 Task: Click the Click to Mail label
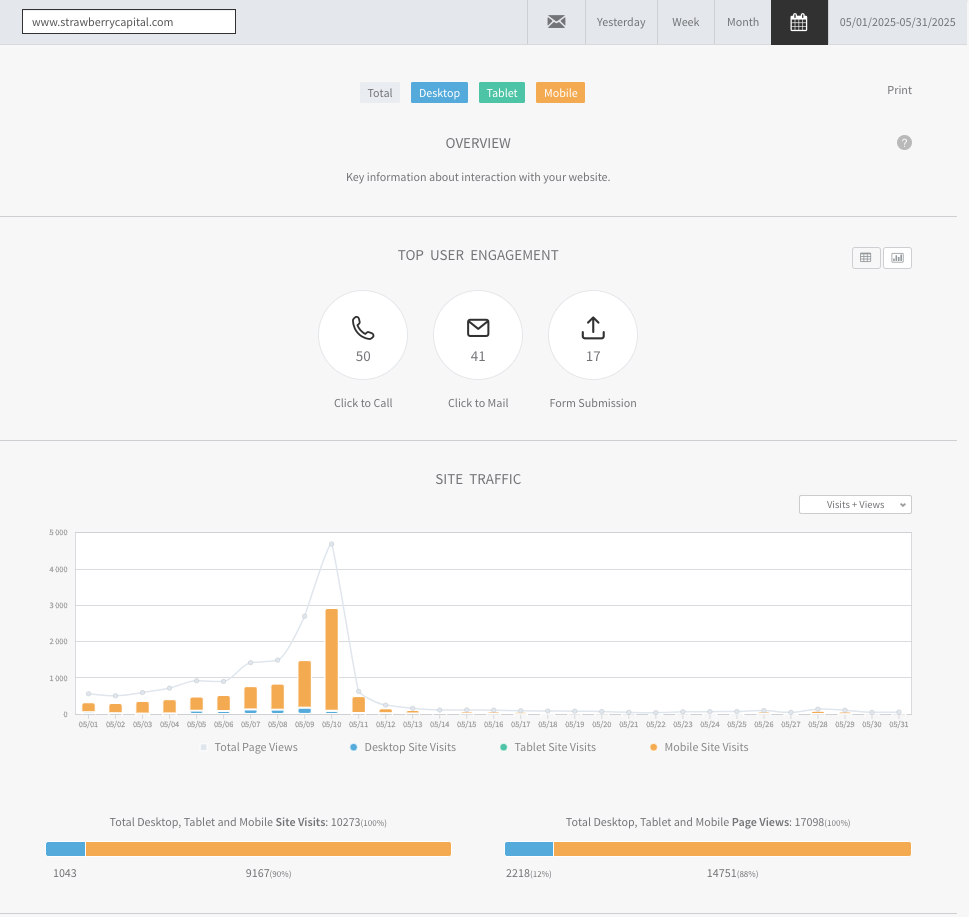point(478,403)
